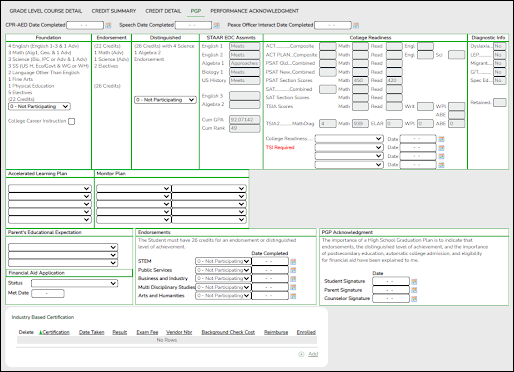
Task: Open calendar for CPR-AED Date Completed
Action: [108, 25]
